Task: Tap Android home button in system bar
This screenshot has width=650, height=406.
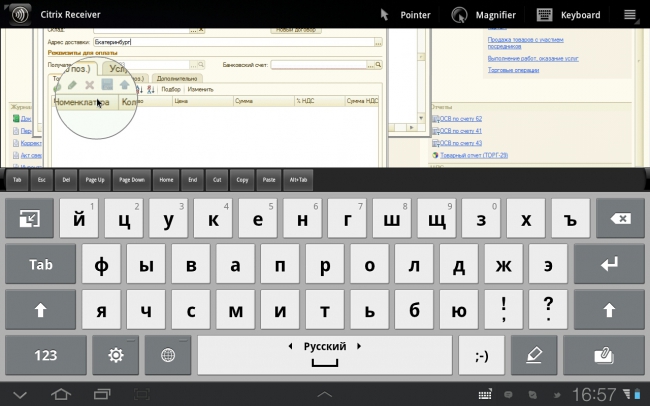Action: tap(61, 394)
